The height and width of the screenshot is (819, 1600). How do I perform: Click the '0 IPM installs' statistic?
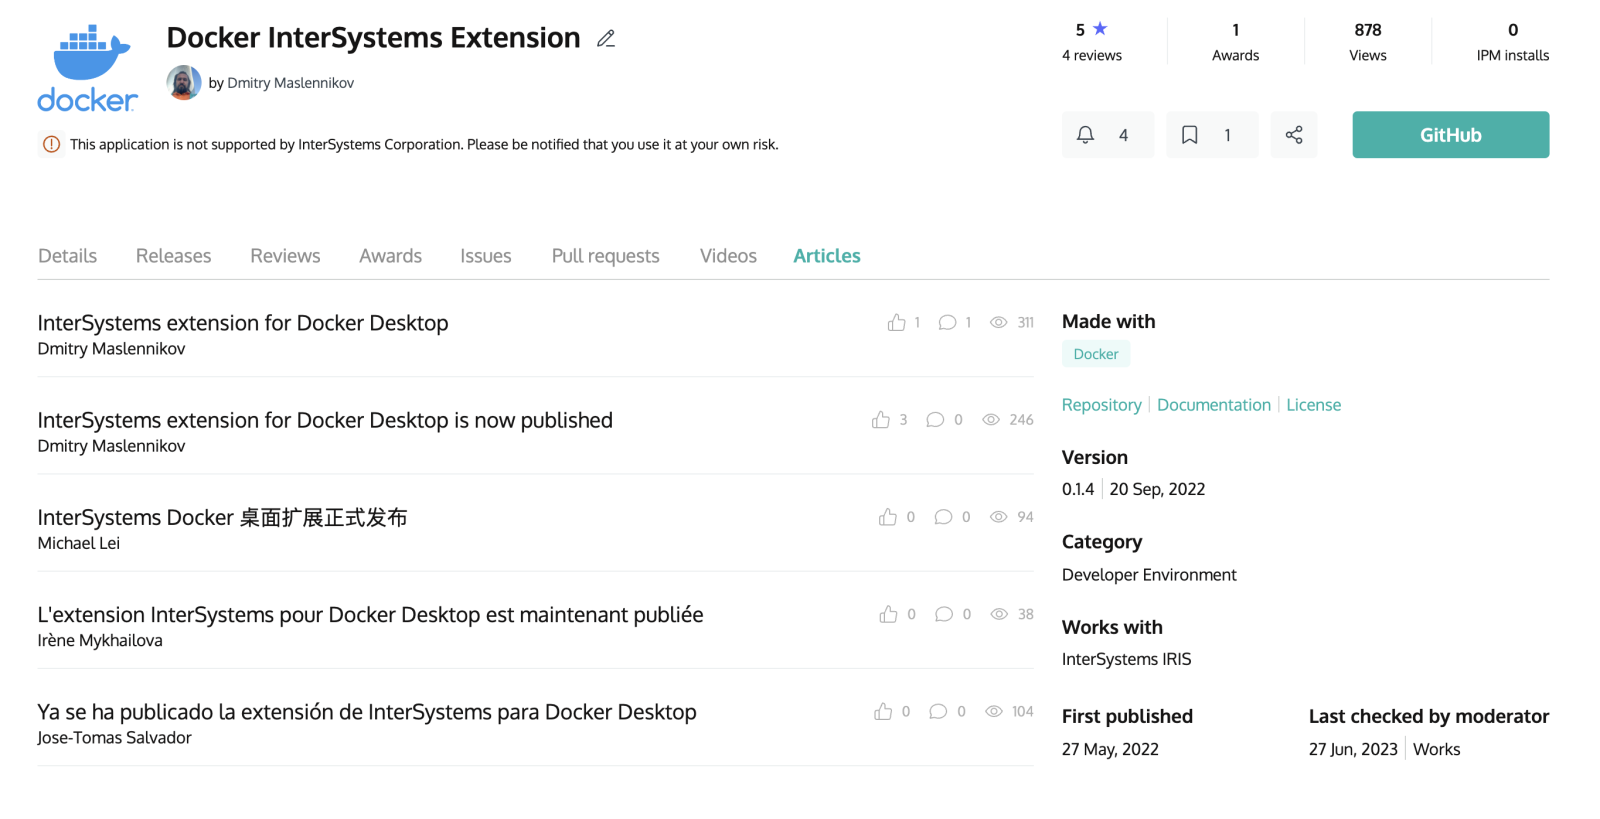click(x=1513, y=43)
